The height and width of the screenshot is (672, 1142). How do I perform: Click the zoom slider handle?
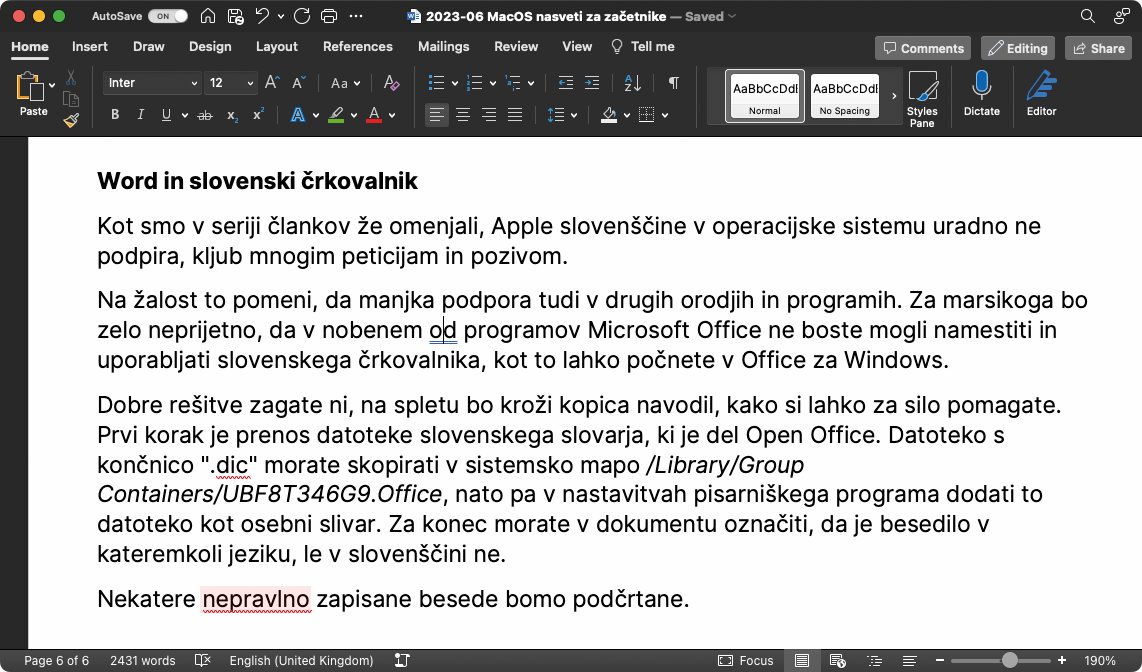1009,660
